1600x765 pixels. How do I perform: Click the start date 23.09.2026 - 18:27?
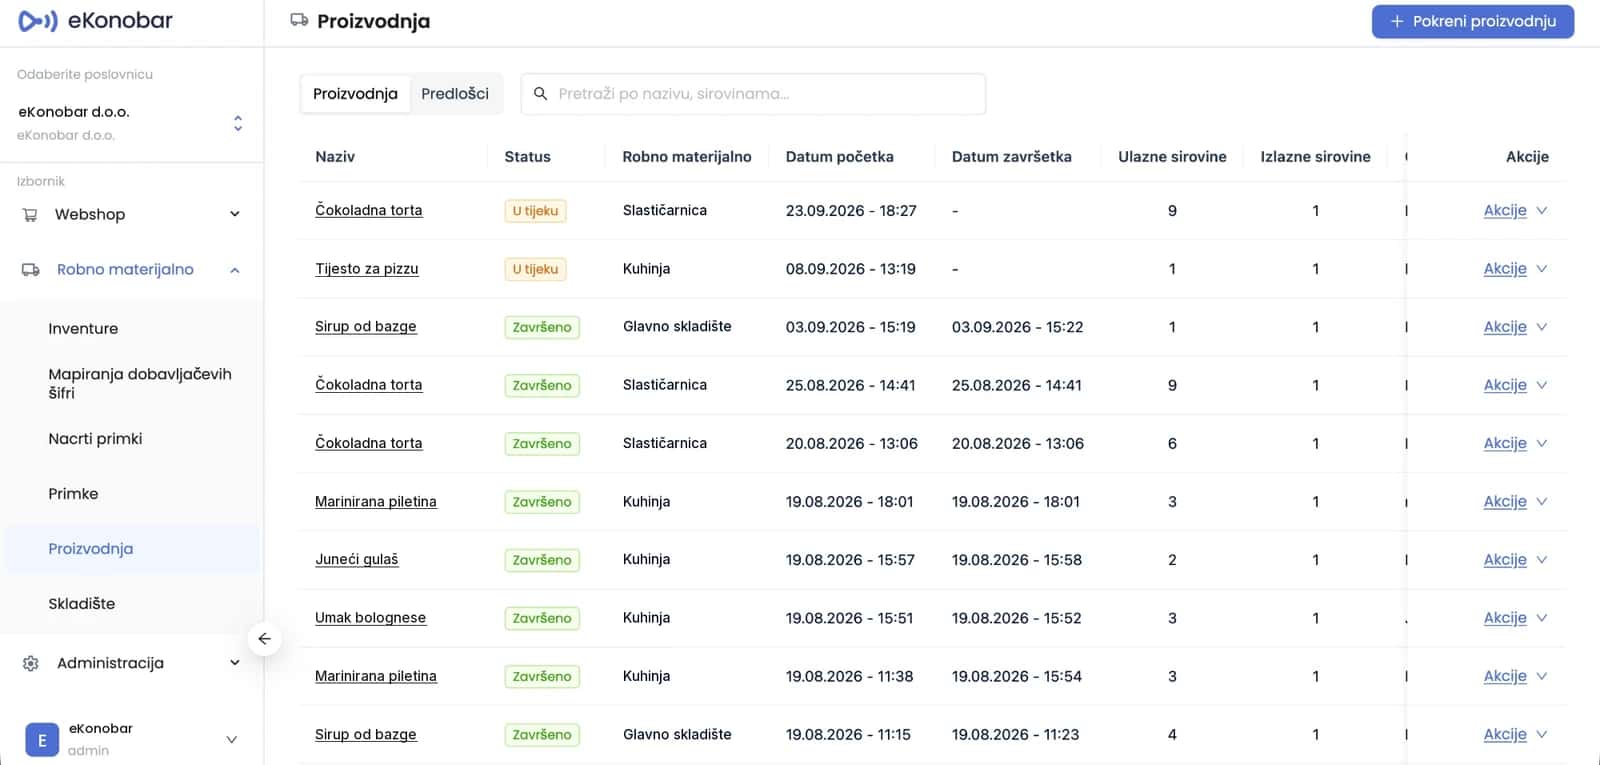pyautogui.click(x=851, y=211)
